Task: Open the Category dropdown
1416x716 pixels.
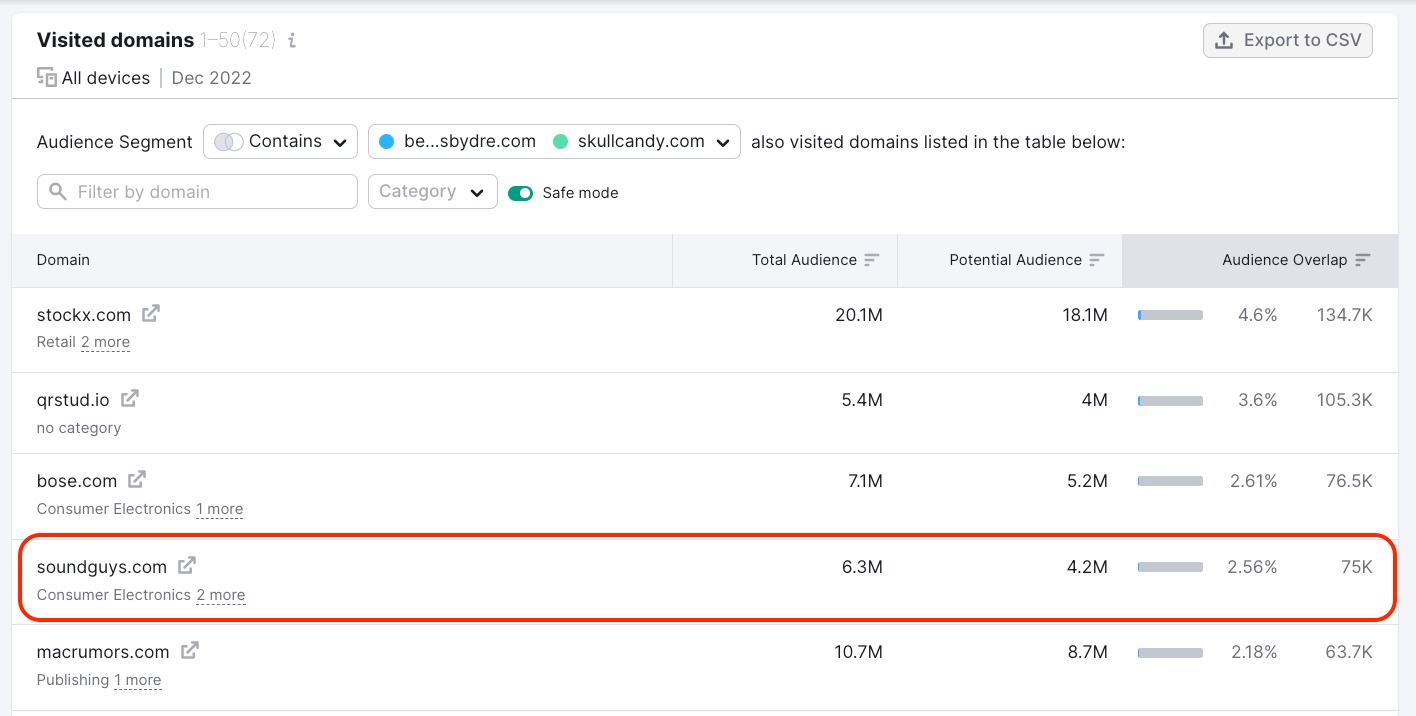Action: point(432,192)
